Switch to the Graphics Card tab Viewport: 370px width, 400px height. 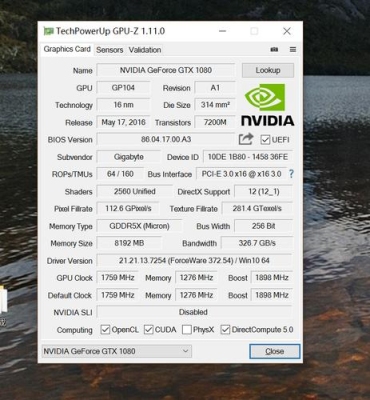(67, 49)
